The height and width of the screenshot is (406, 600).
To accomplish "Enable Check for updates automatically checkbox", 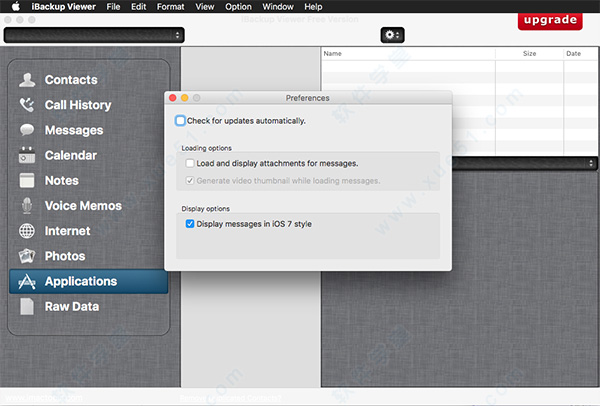I will click(x=180, y=121).
